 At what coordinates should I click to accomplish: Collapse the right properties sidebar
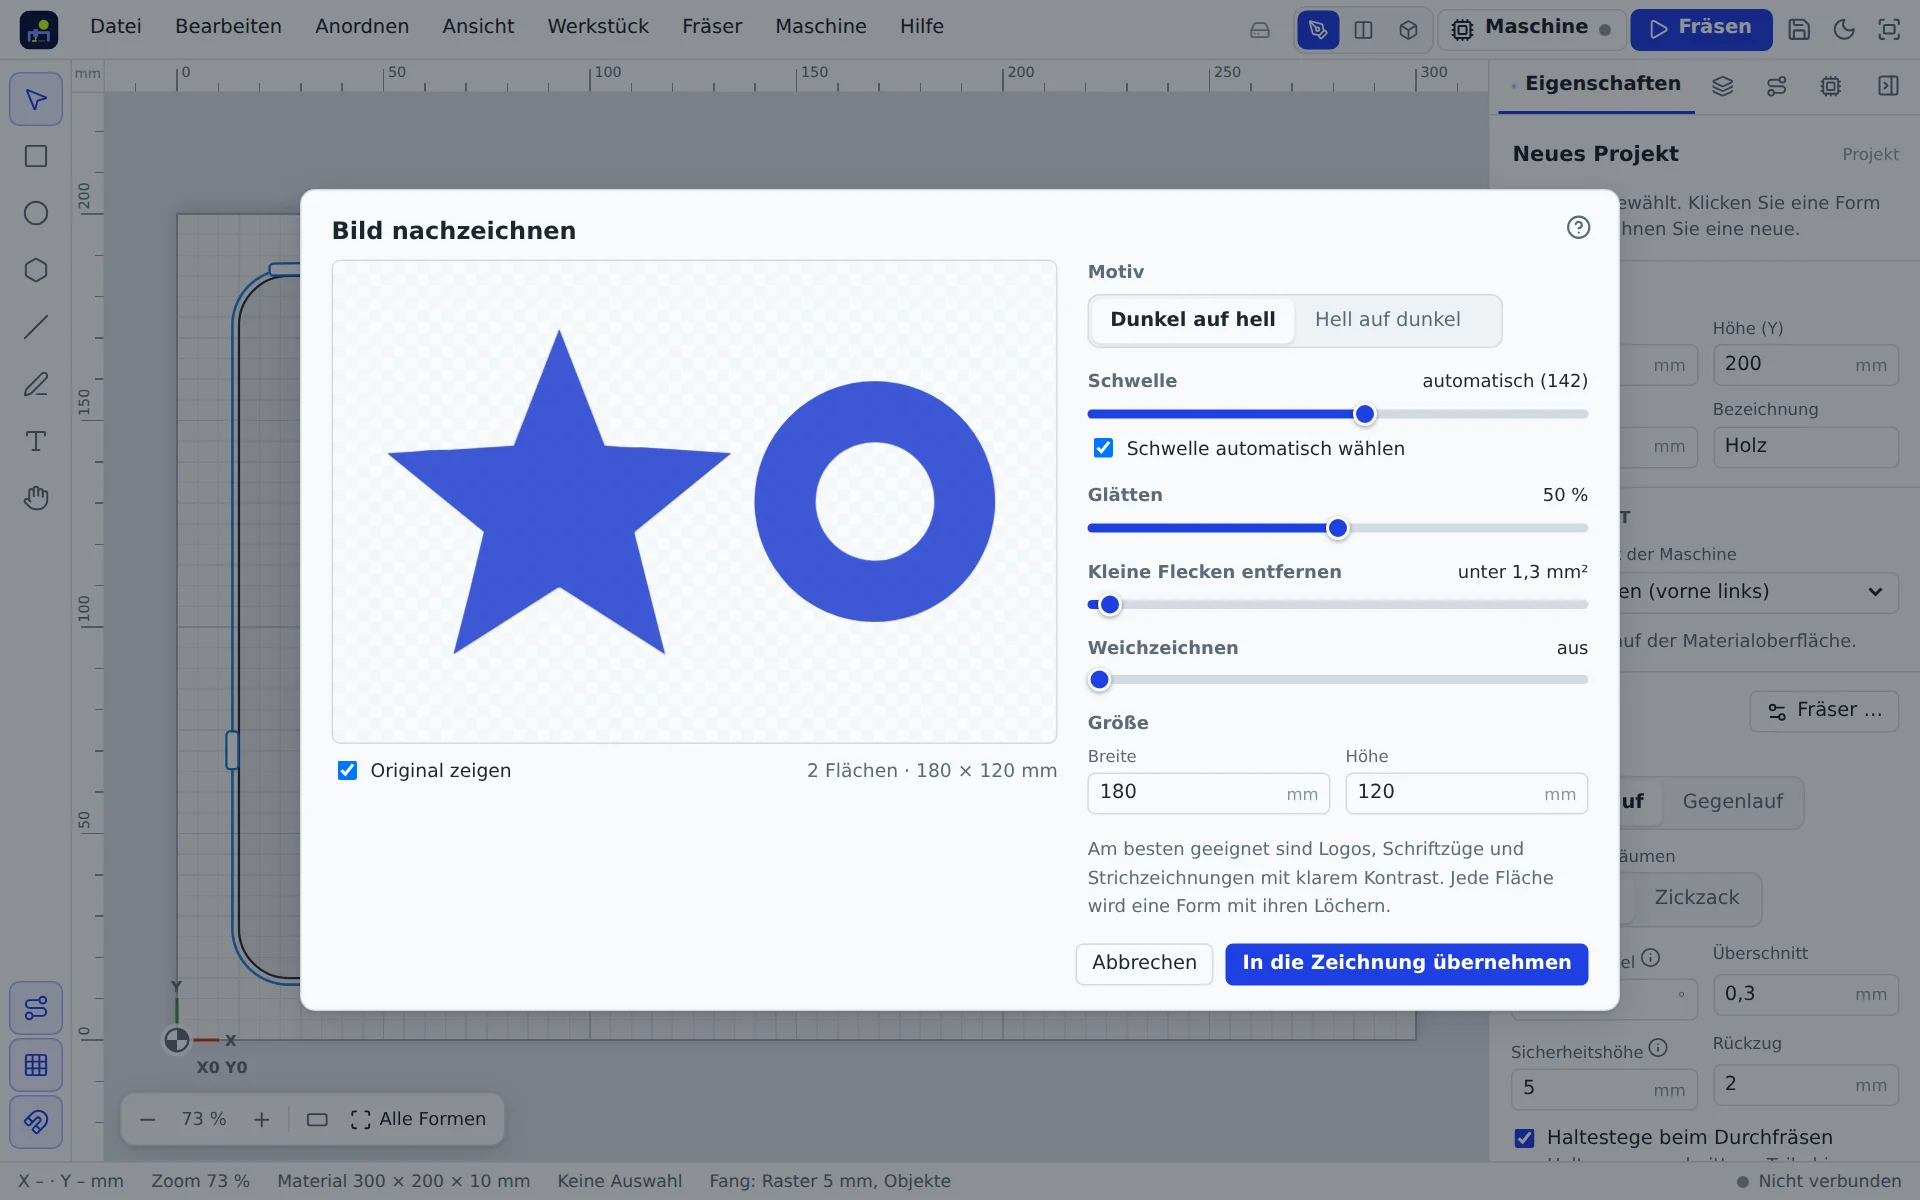coord(1888,86)
